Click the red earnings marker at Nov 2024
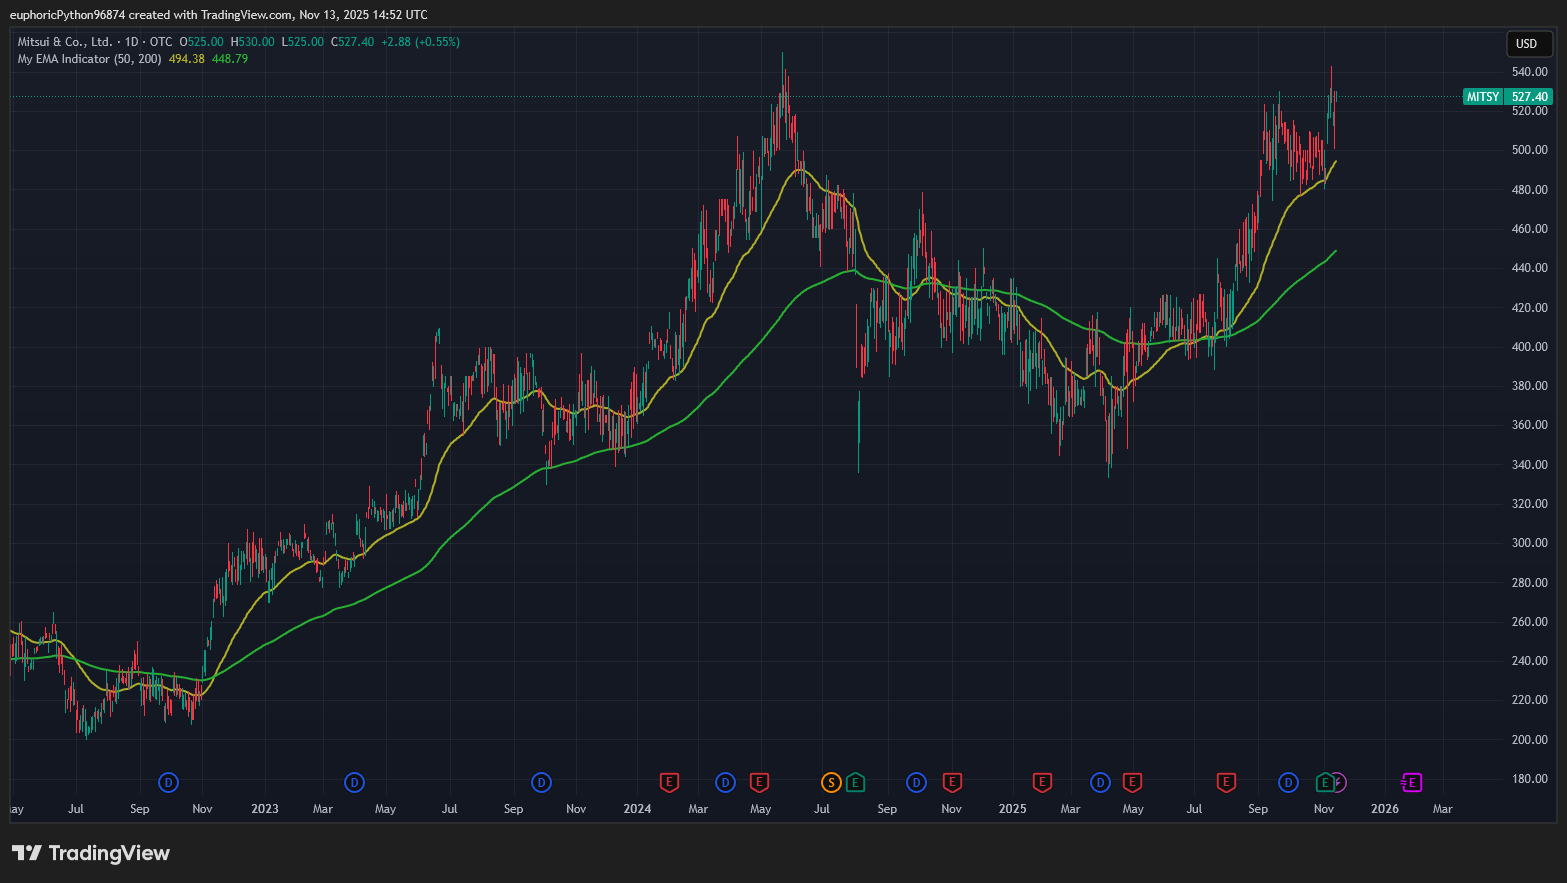This screenshot has height=883, width=1567. (952, 782)
